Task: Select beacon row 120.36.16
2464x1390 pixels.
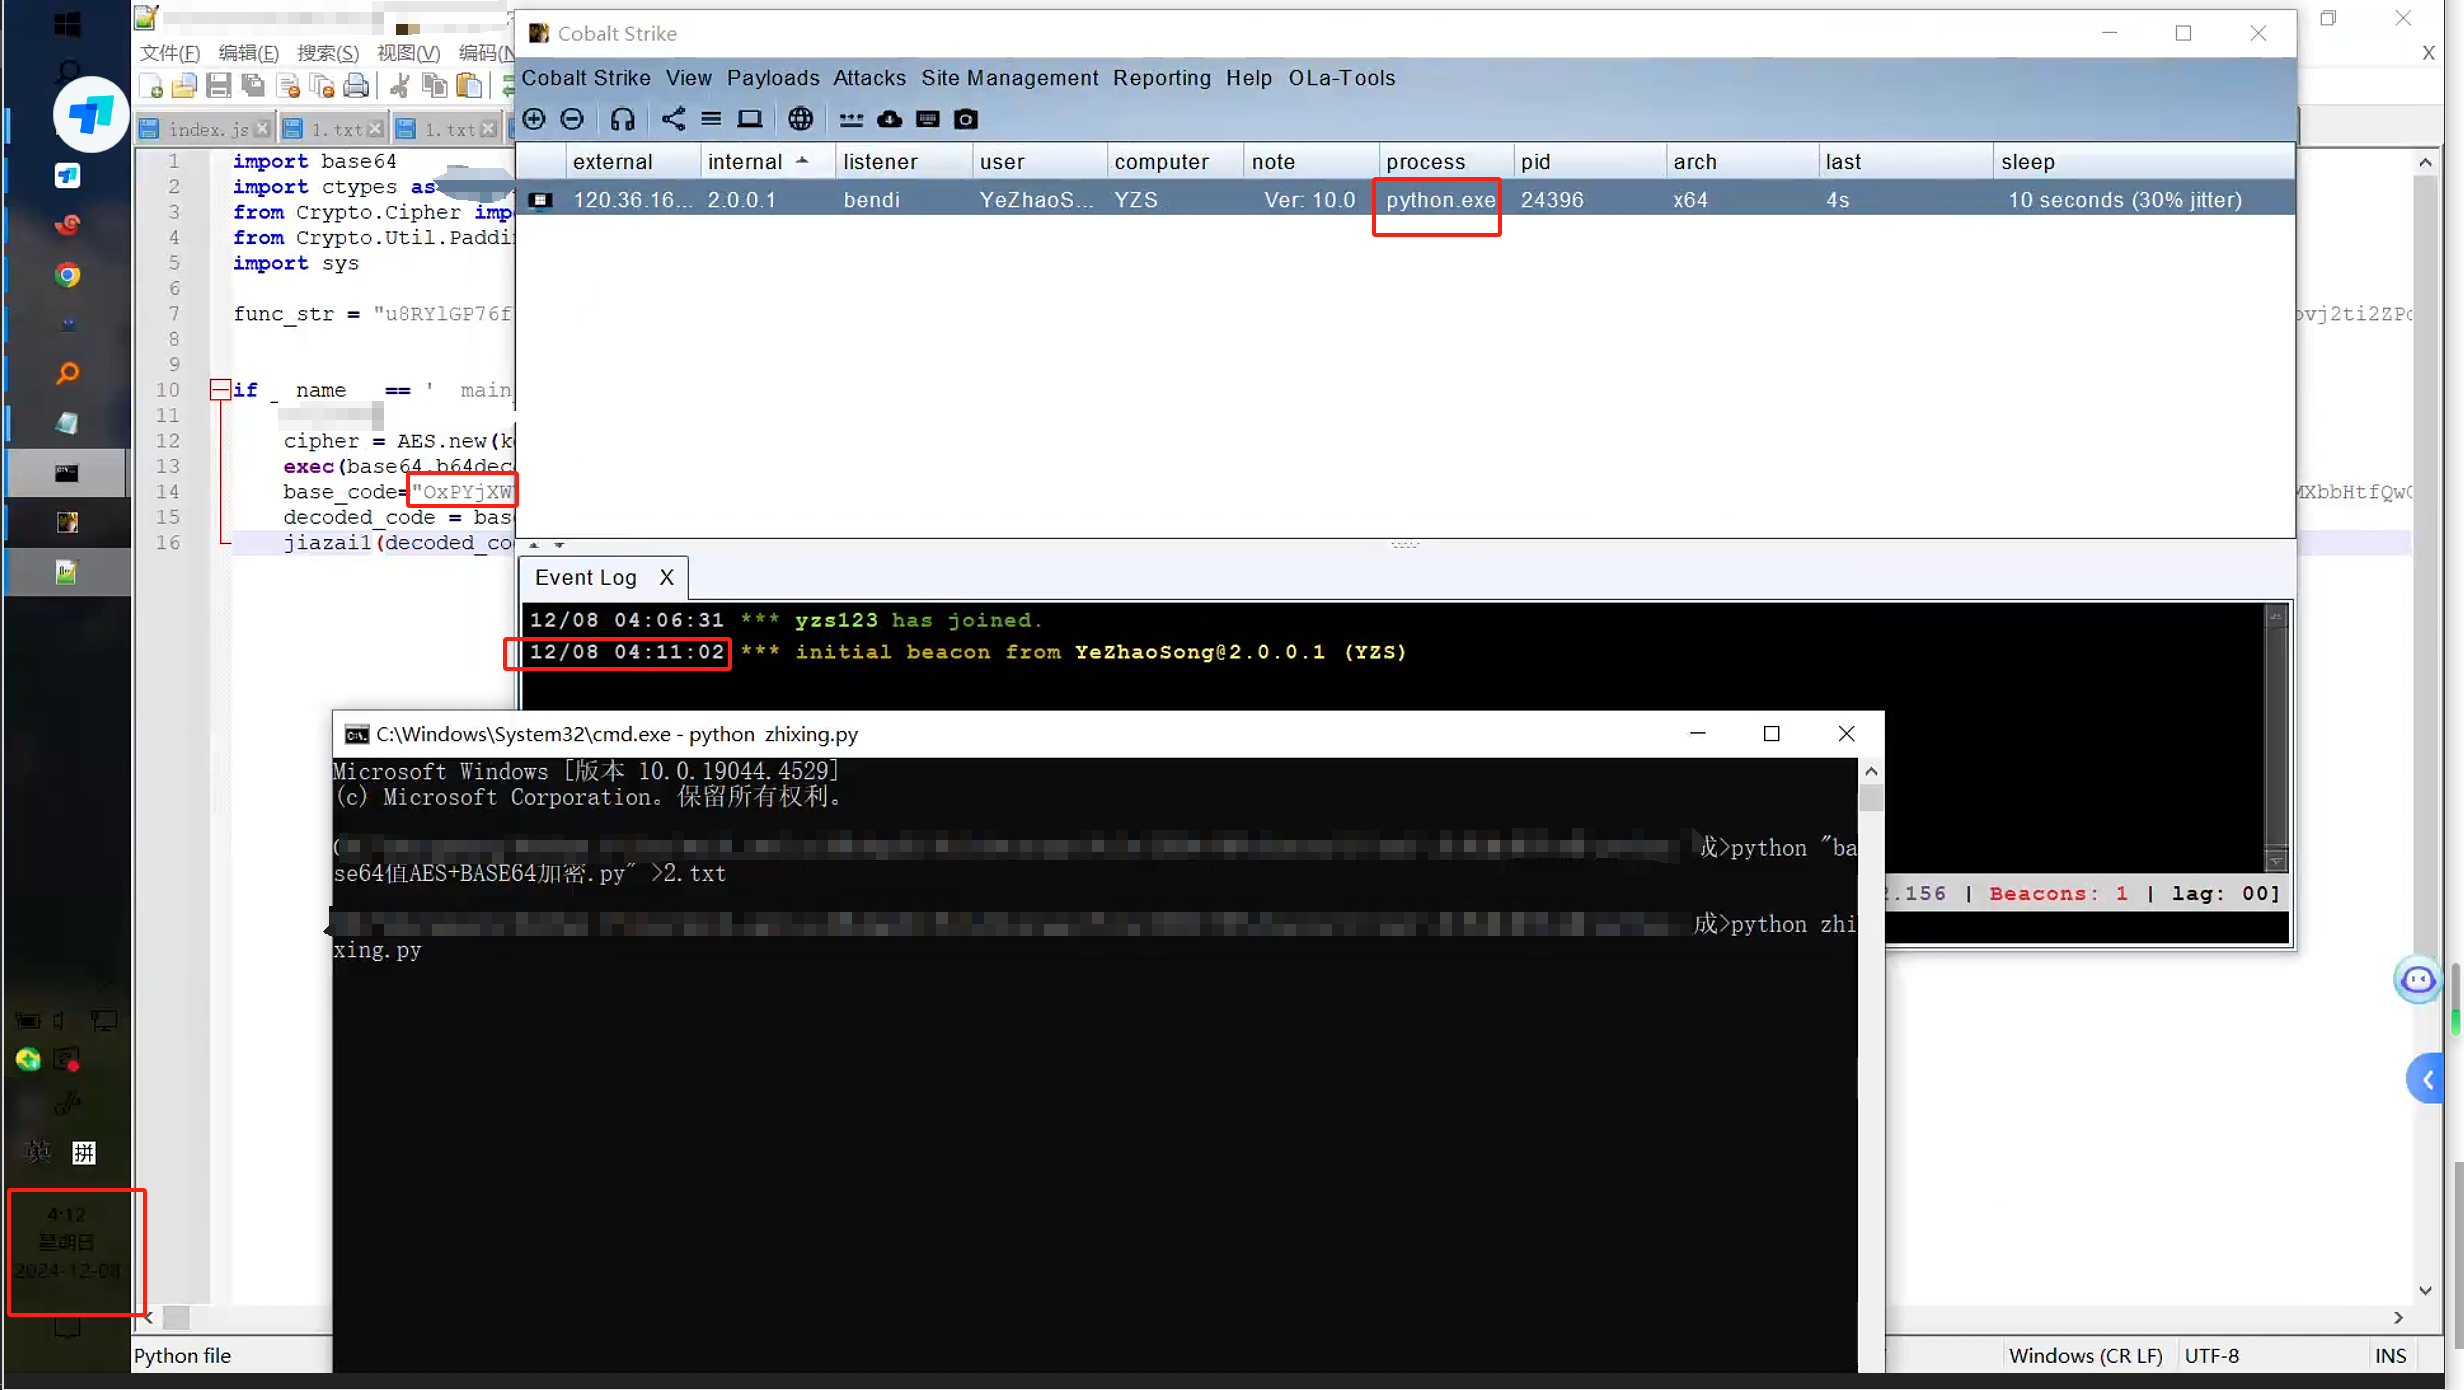Action: coord(1405,200)
